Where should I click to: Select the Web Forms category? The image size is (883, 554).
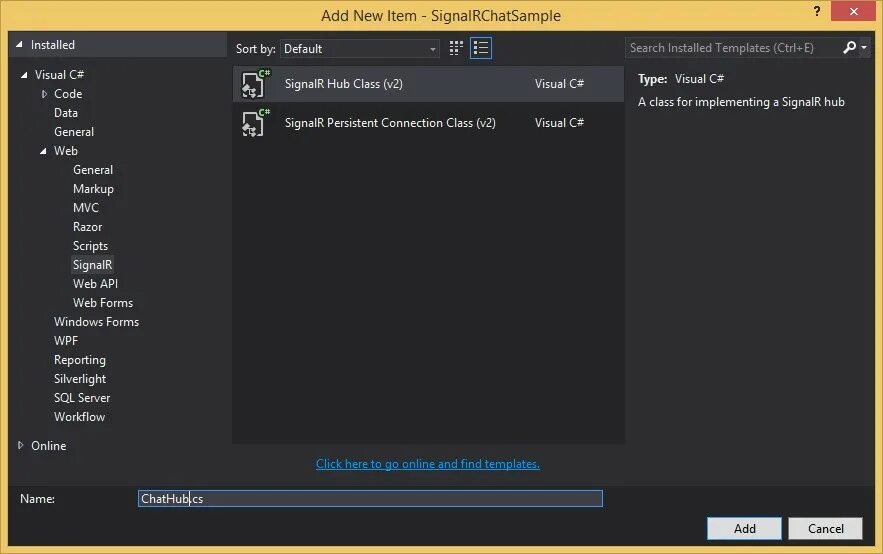[x=103, y=303]
